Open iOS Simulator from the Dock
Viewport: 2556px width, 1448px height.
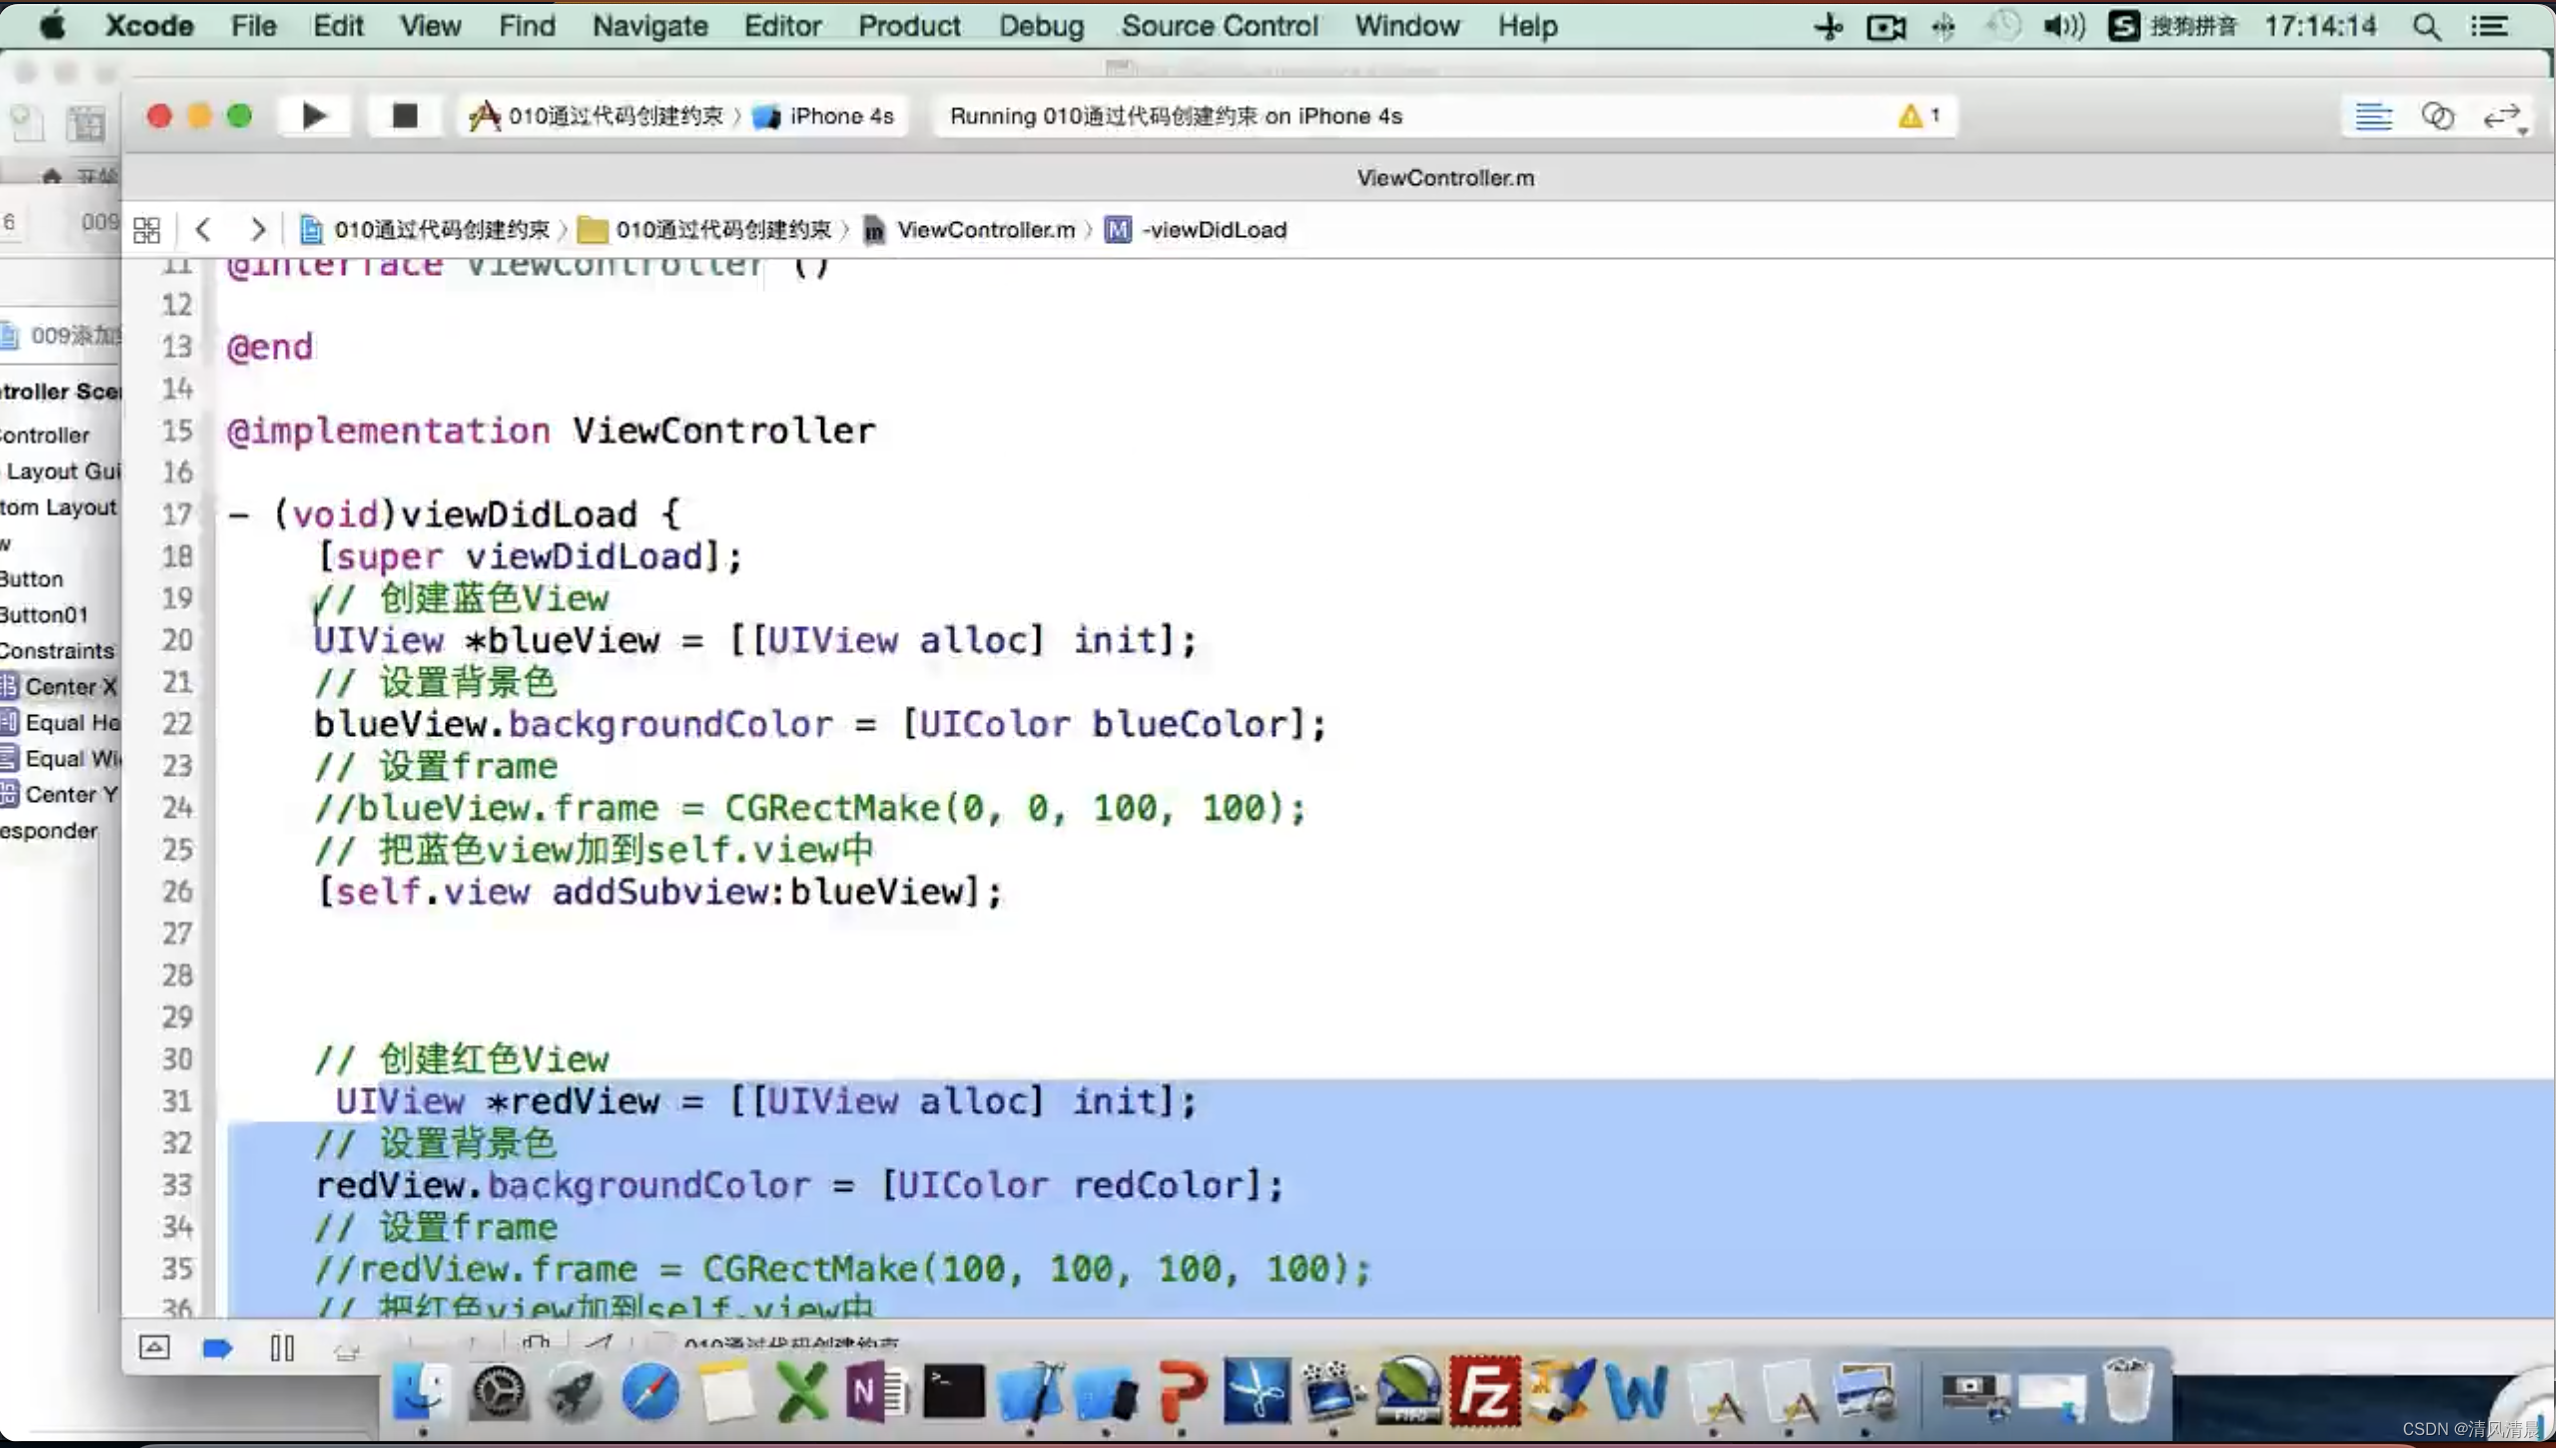pos(1106,1393)
